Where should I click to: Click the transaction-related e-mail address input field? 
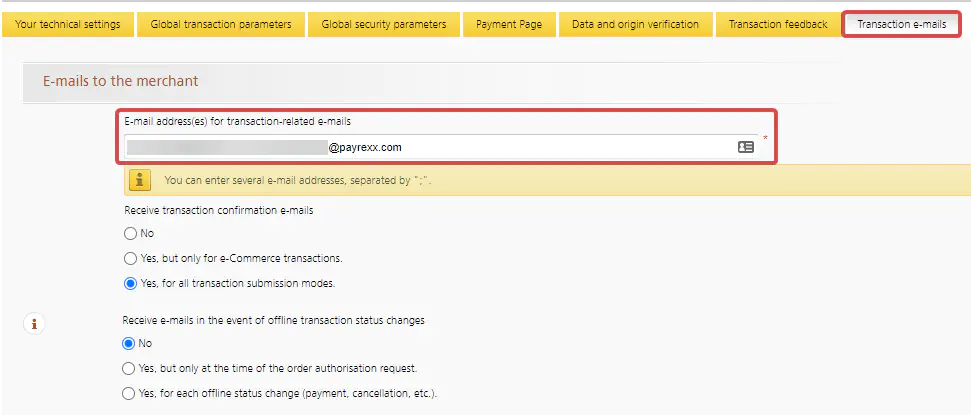pos(430,147)
